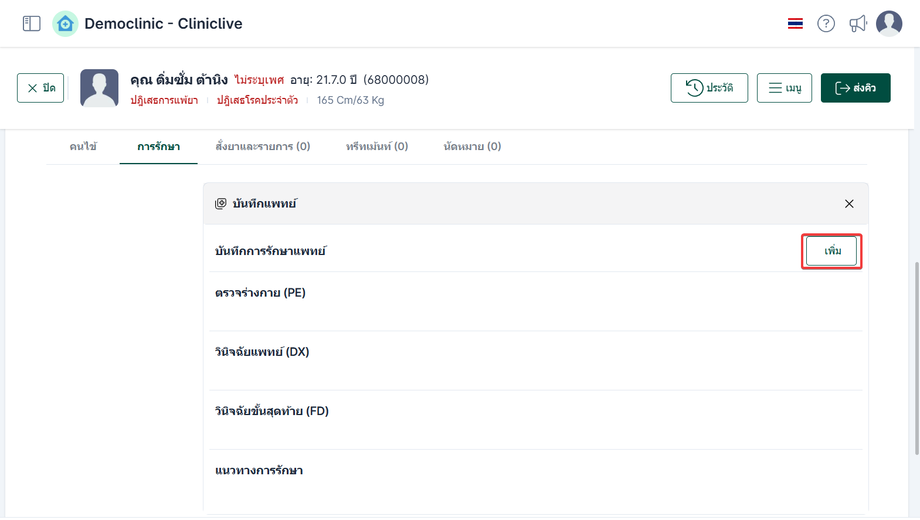Open announcements megaphone icon

(x=858, y=23)
